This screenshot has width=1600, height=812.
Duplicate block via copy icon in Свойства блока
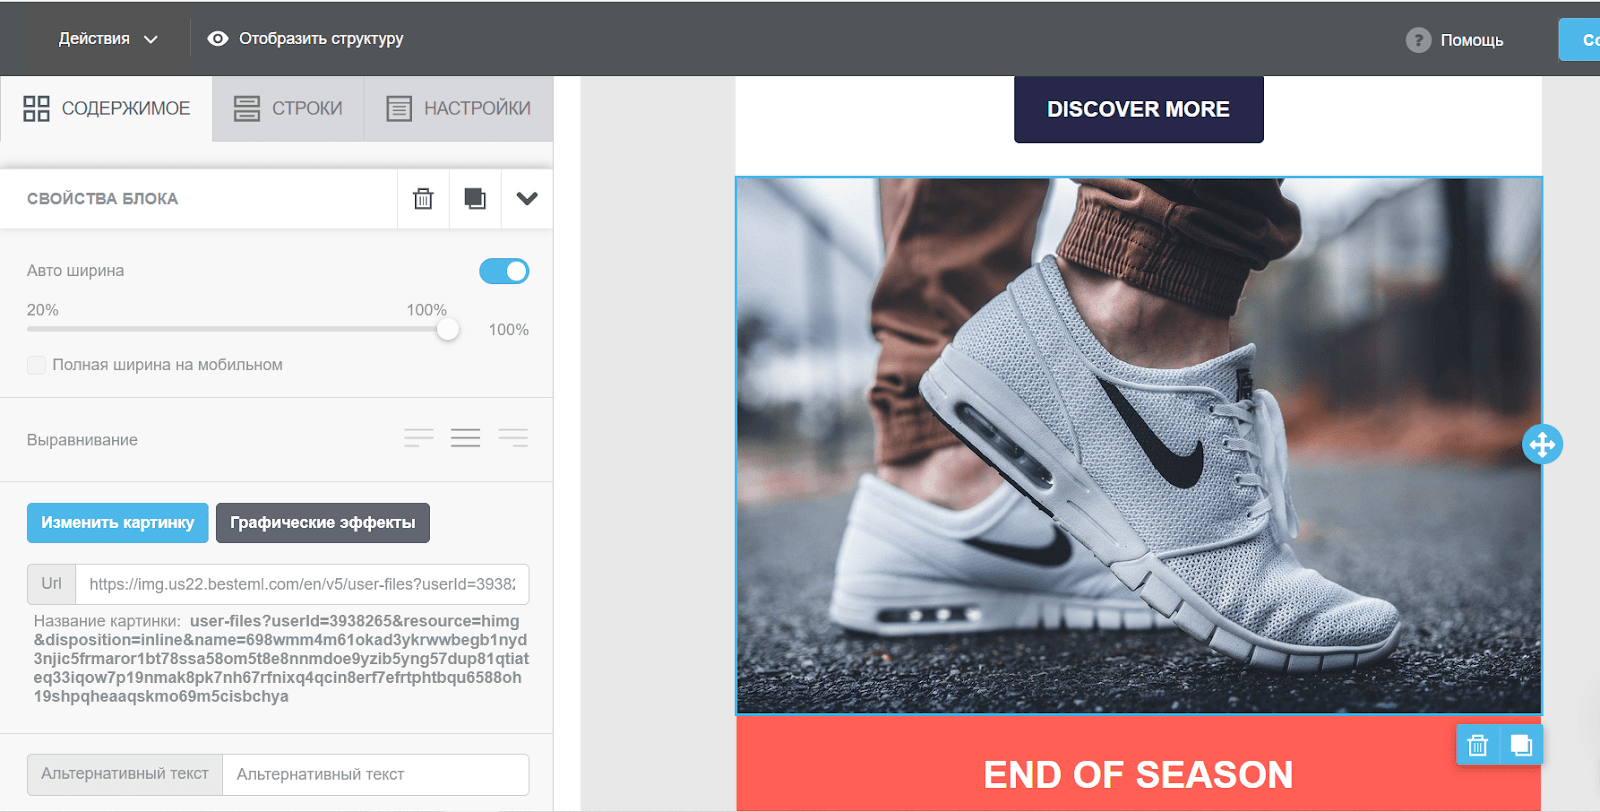point(475,198)
